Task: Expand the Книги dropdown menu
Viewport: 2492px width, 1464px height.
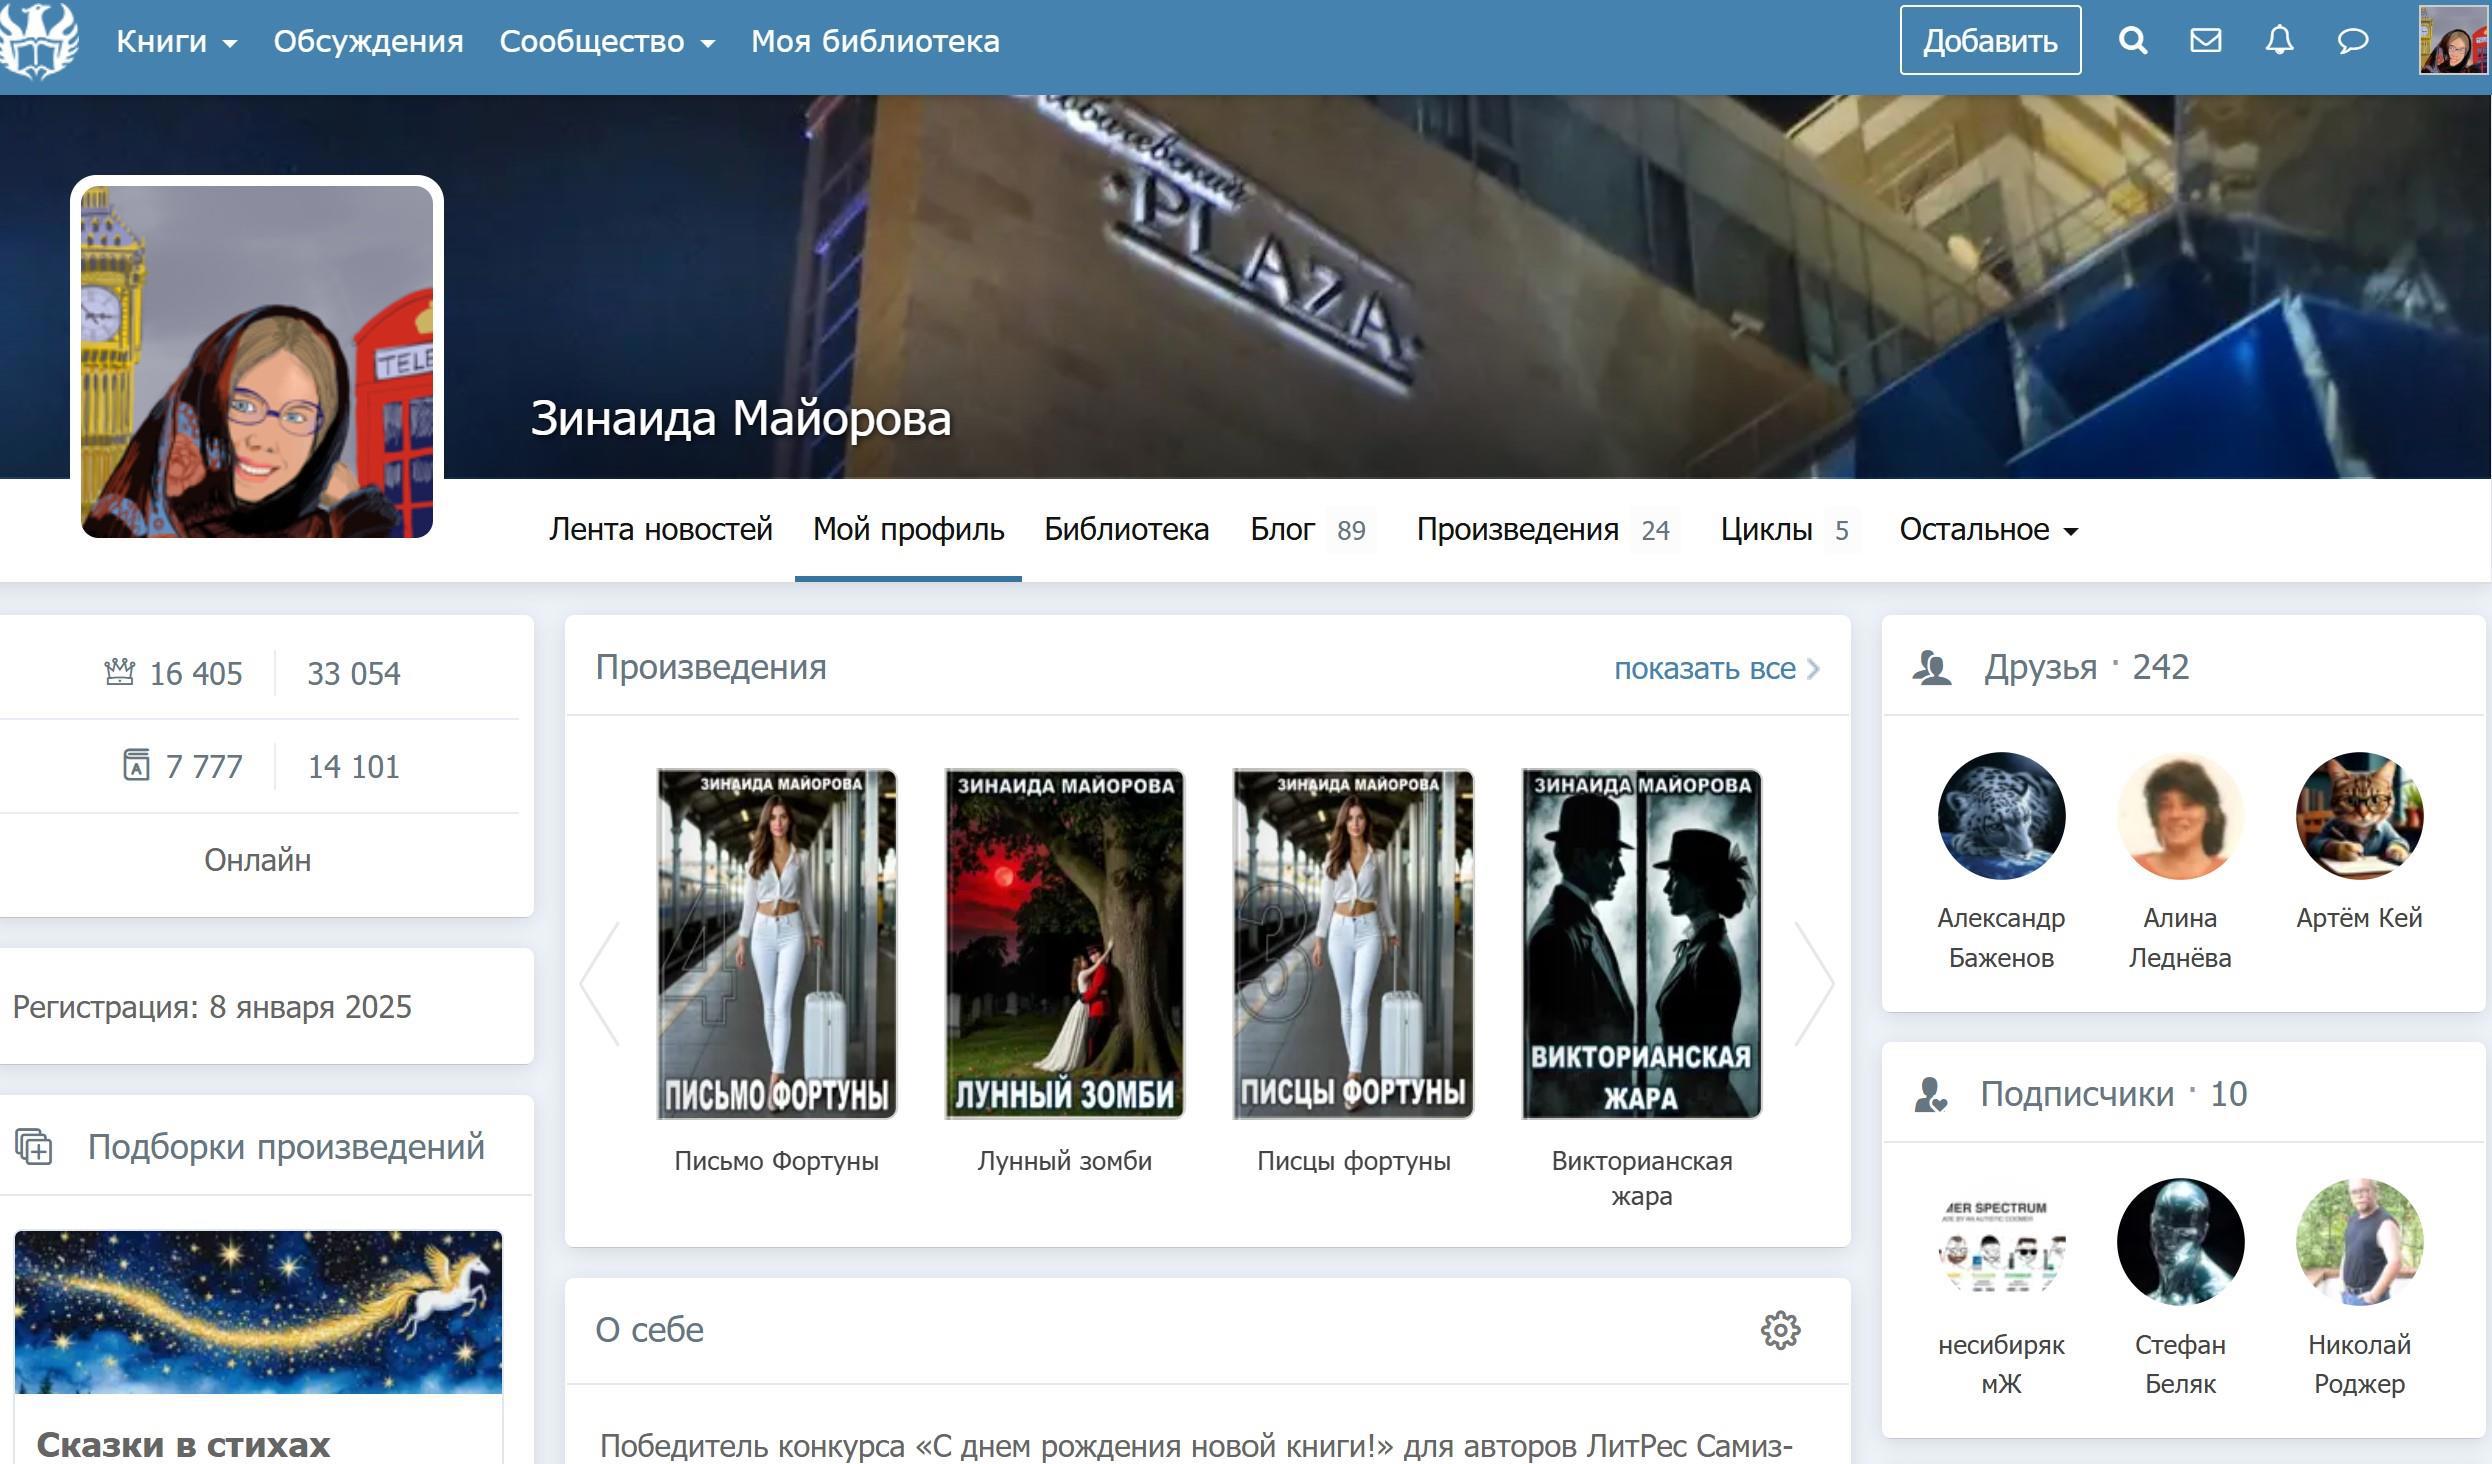Action: [x=176, y=42]
